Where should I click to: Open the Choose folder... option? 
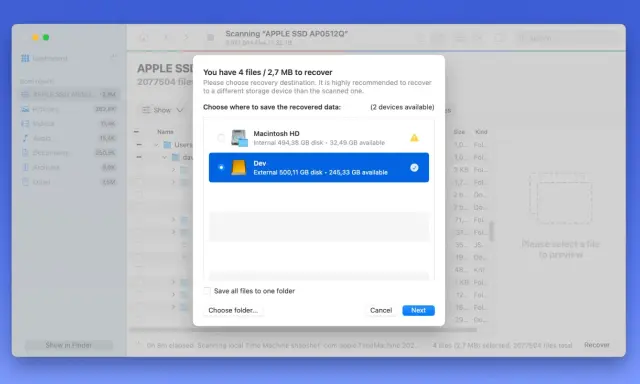pyautogui.click(x=233, y=310)
